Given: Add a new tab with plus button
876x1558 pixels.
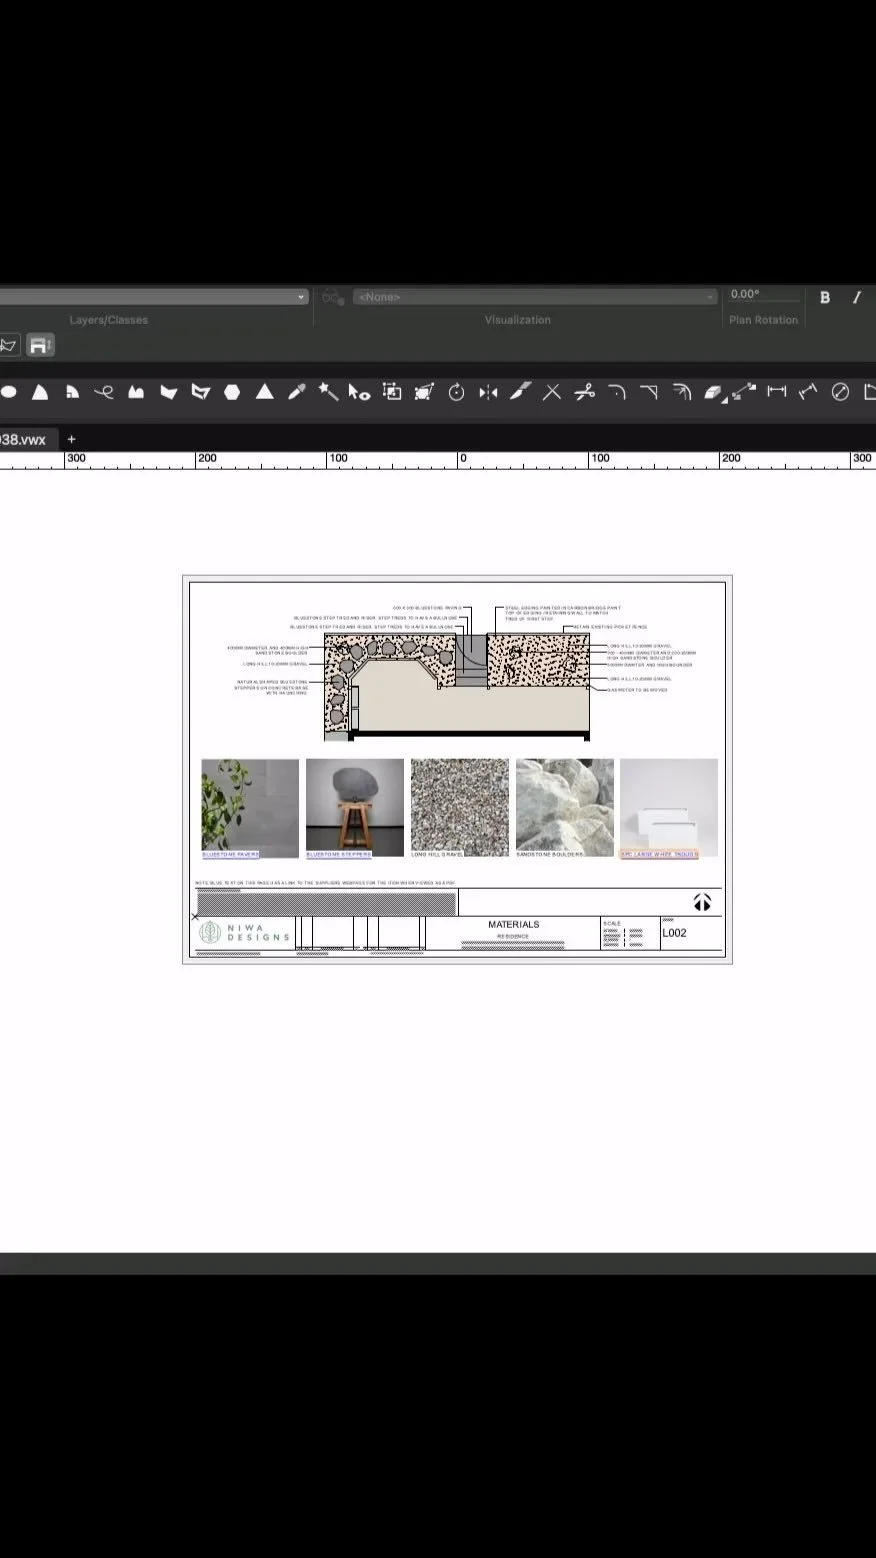Looking at the screenshot, I should tap(71, 439).
